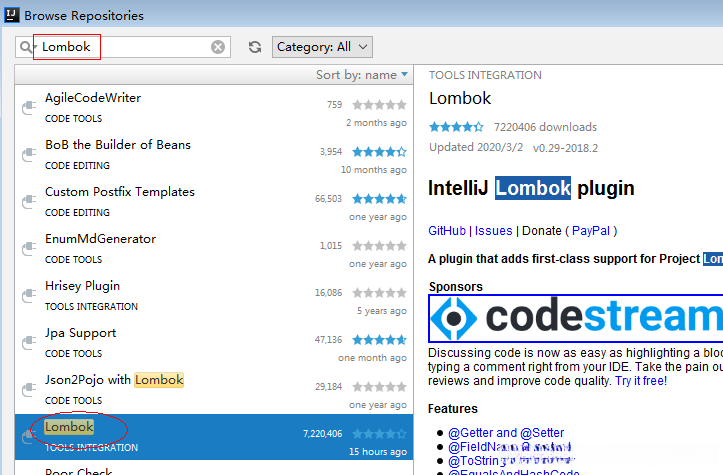Click the Hrisey Plugin icon
The image size is (723, 475).
tap(29, 296)
